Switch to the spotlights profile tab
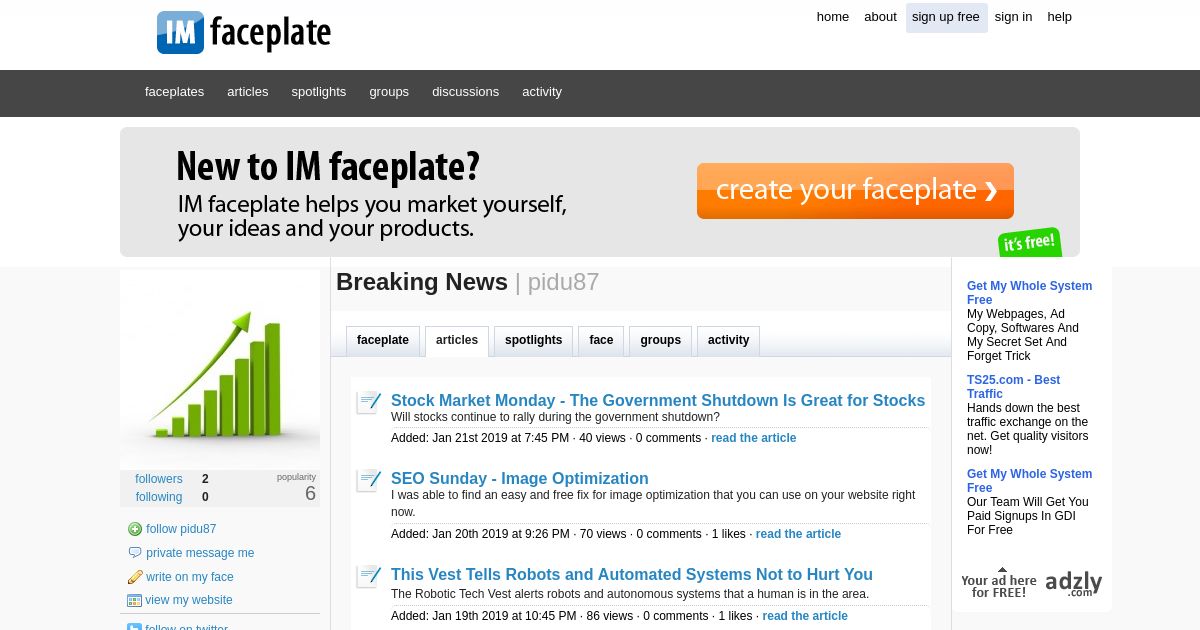Viewport: 1200px width, 630px height. [533, 341]
